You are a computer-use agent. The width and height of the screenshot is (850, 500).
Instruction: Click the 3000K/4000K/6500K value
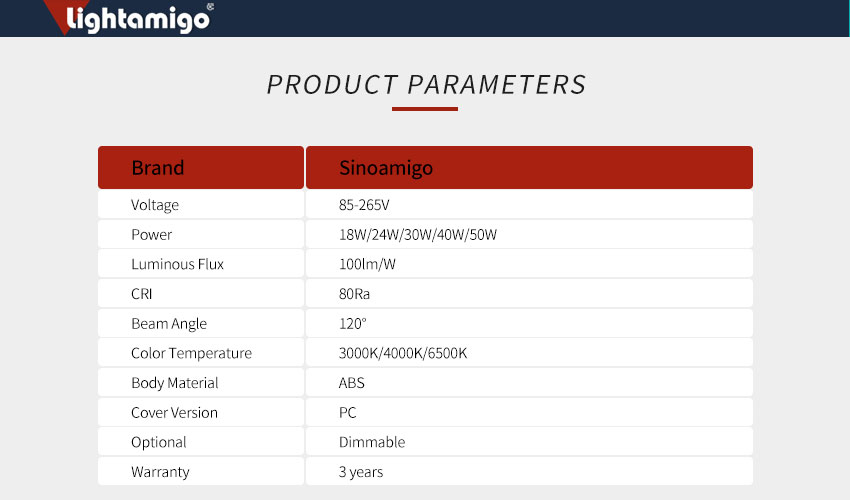tap(403, 353)
